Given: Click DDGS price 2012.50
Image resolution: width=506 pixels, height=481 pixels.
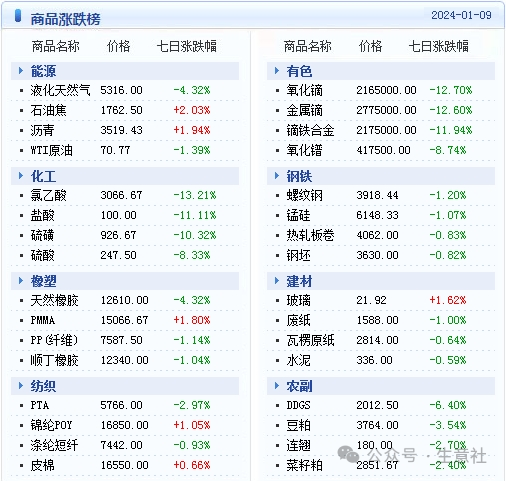Looking at the screenshot, I should click(377, 405).
